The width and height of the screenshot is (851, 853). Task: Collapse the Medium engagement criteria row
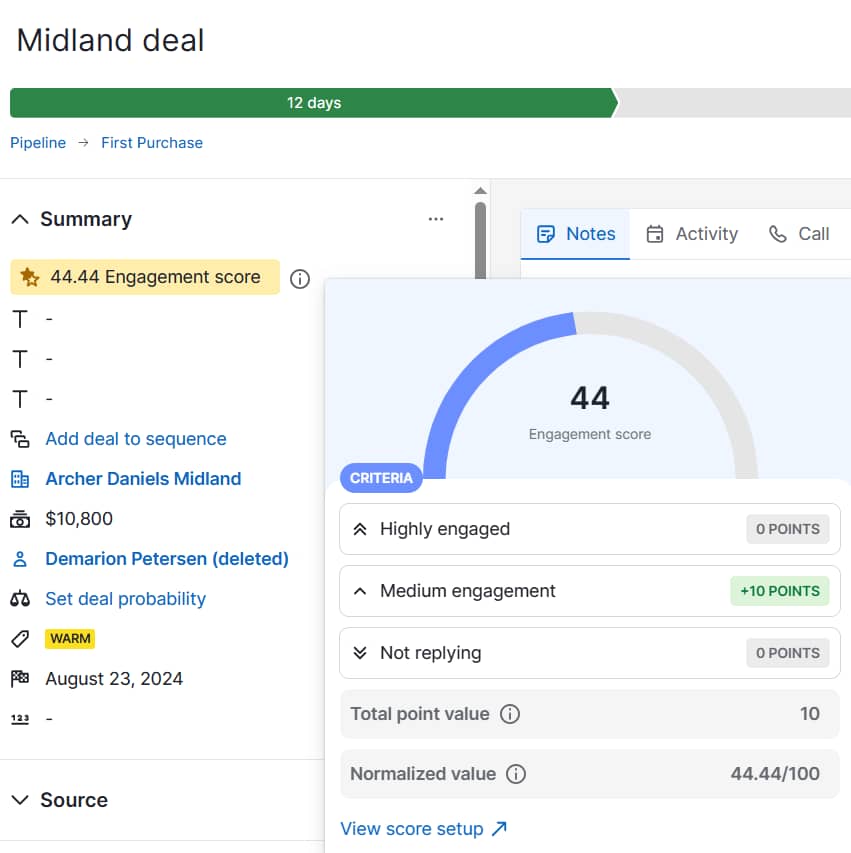coord(361,591)
